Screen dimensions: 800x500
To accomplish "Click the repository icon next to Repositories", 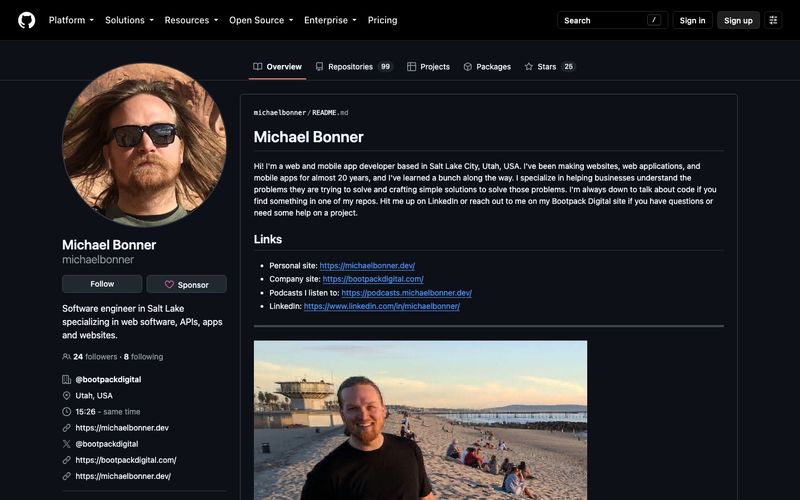I will (x=319, y=67).
